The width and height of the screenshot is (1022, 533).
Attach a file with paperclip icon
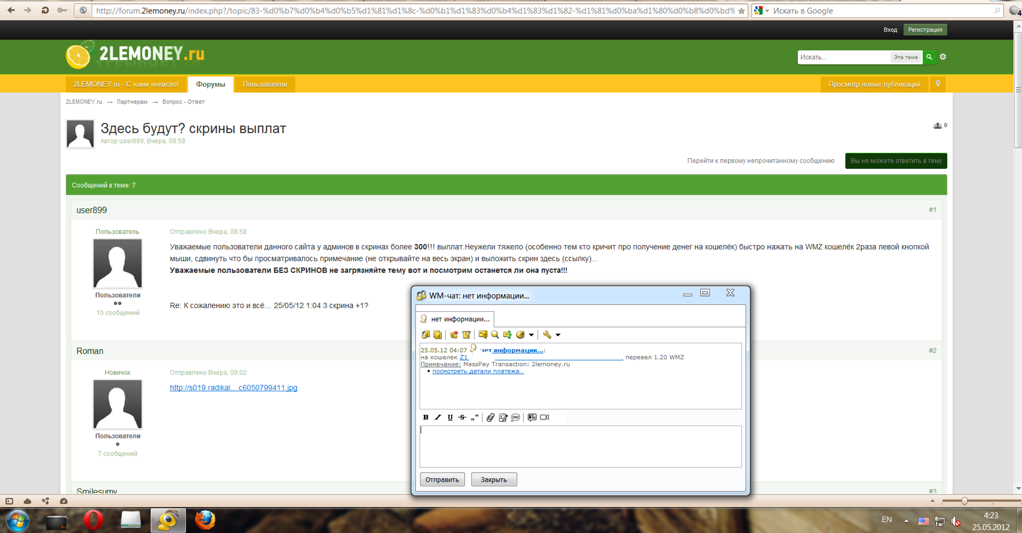pyautogui.click(x=491, y=417)
